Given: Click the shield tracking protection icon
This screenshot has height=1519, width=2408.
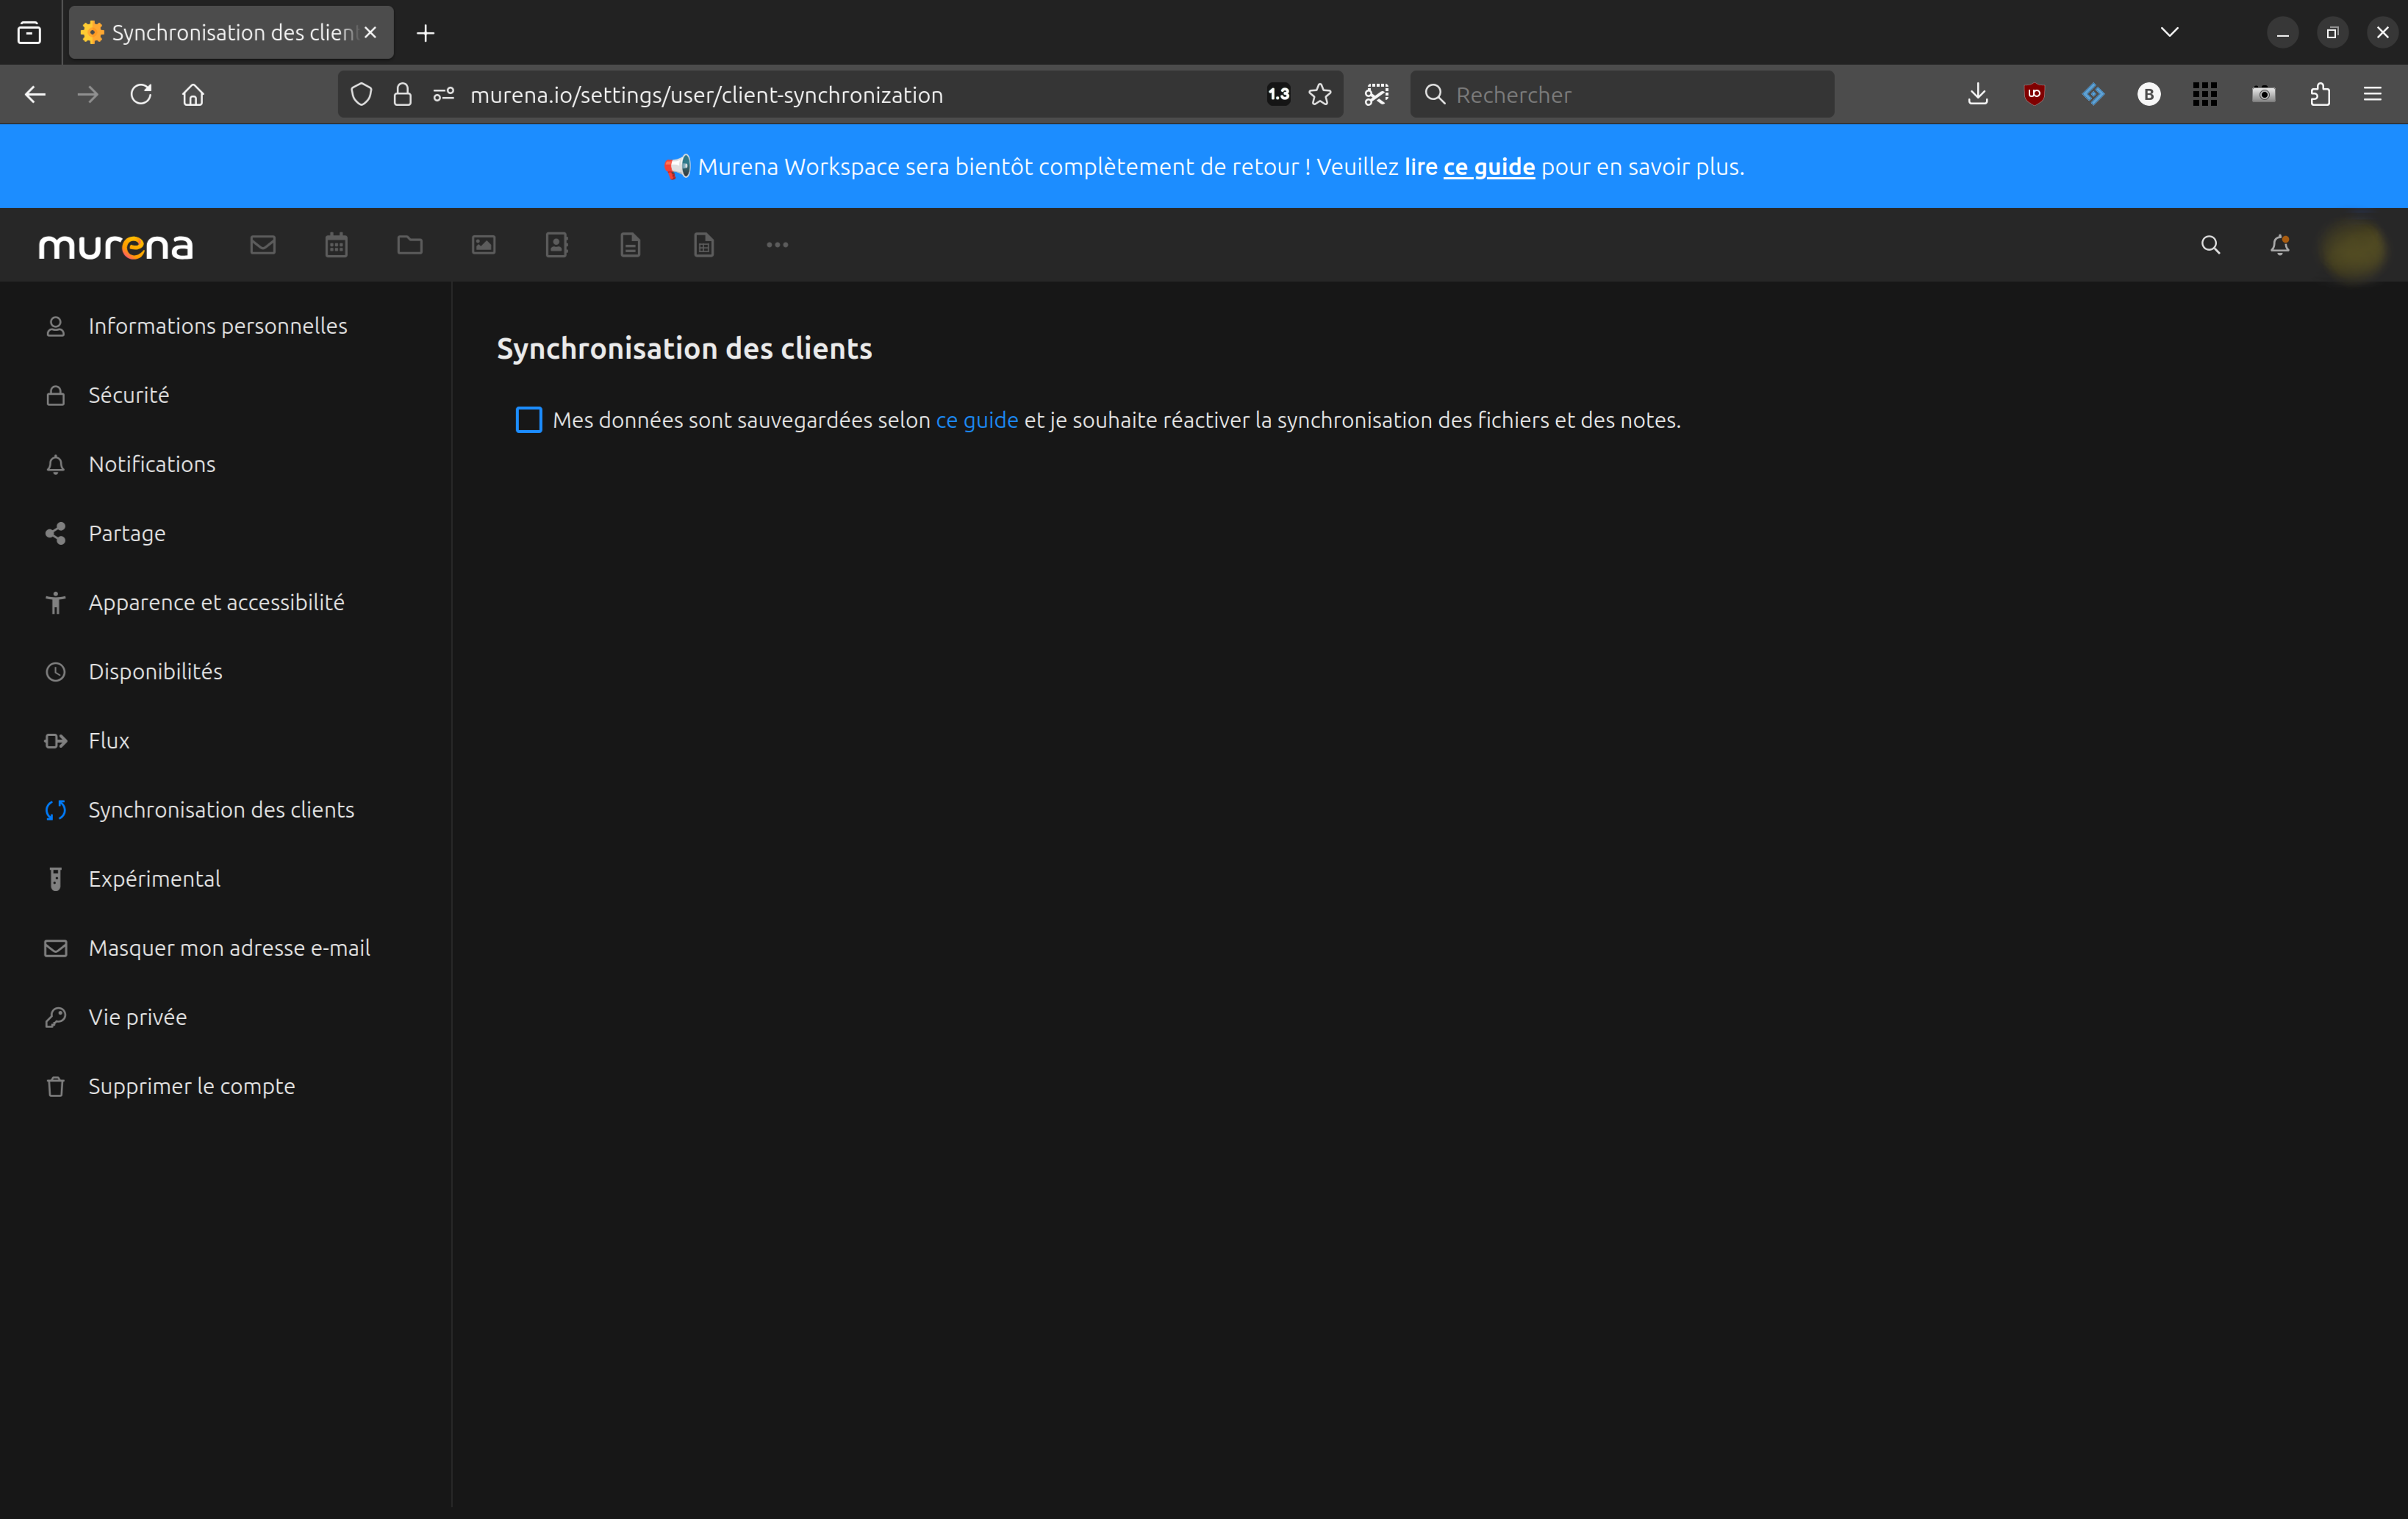Looking at the screenshot, I should tap(361, 94).
